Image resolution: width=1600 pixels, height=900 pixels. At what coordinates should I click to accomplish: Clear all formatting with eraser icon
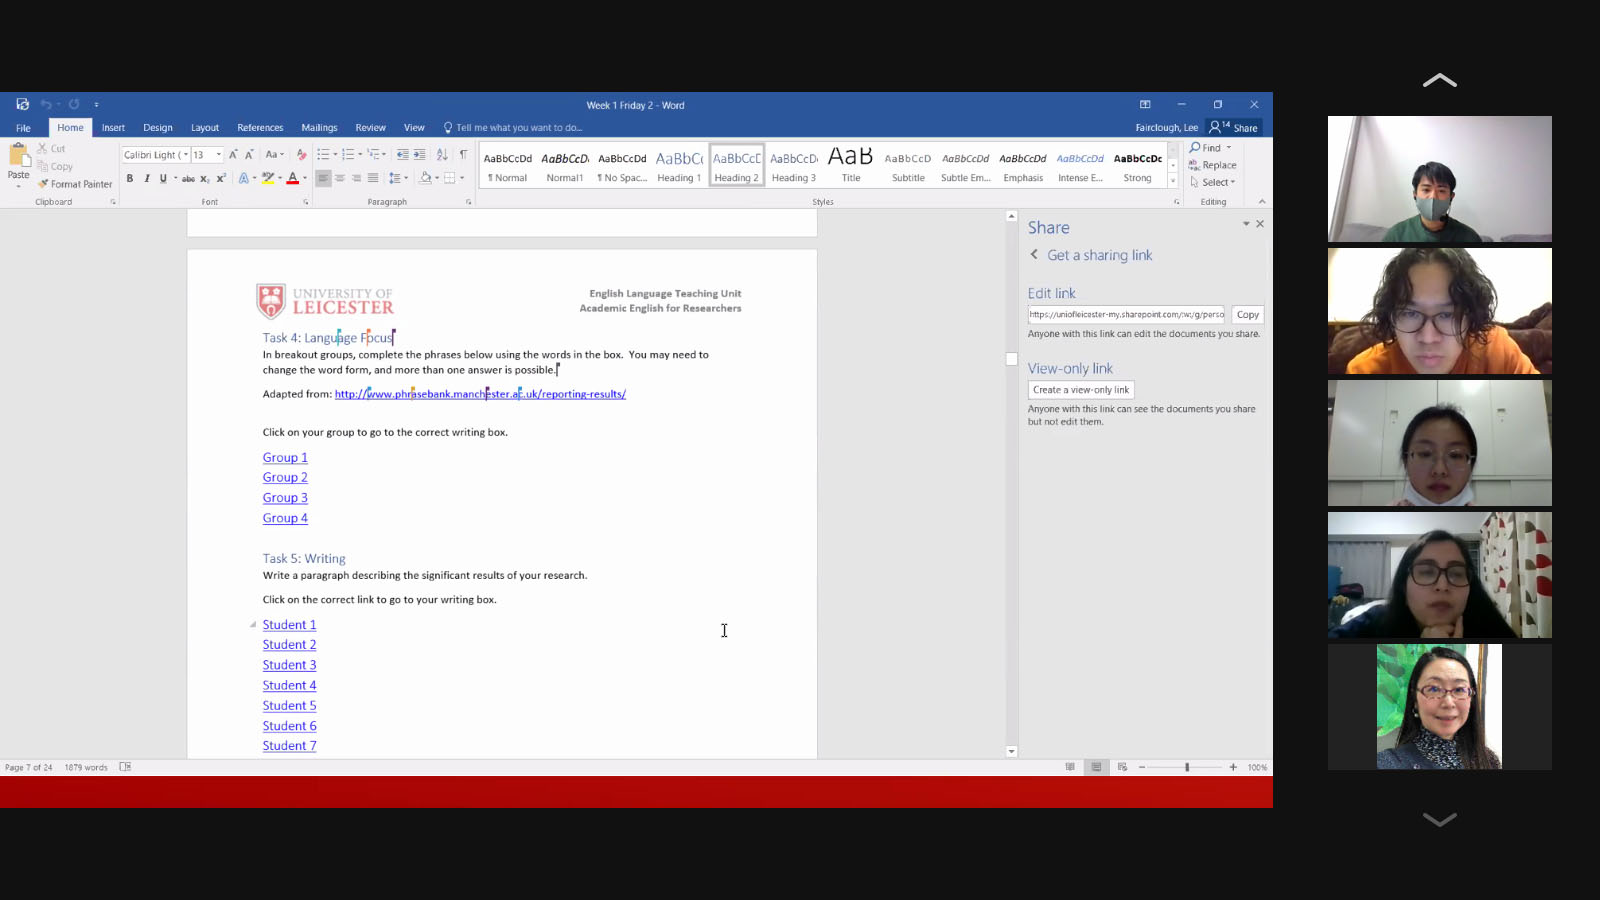tap(302, 154)
